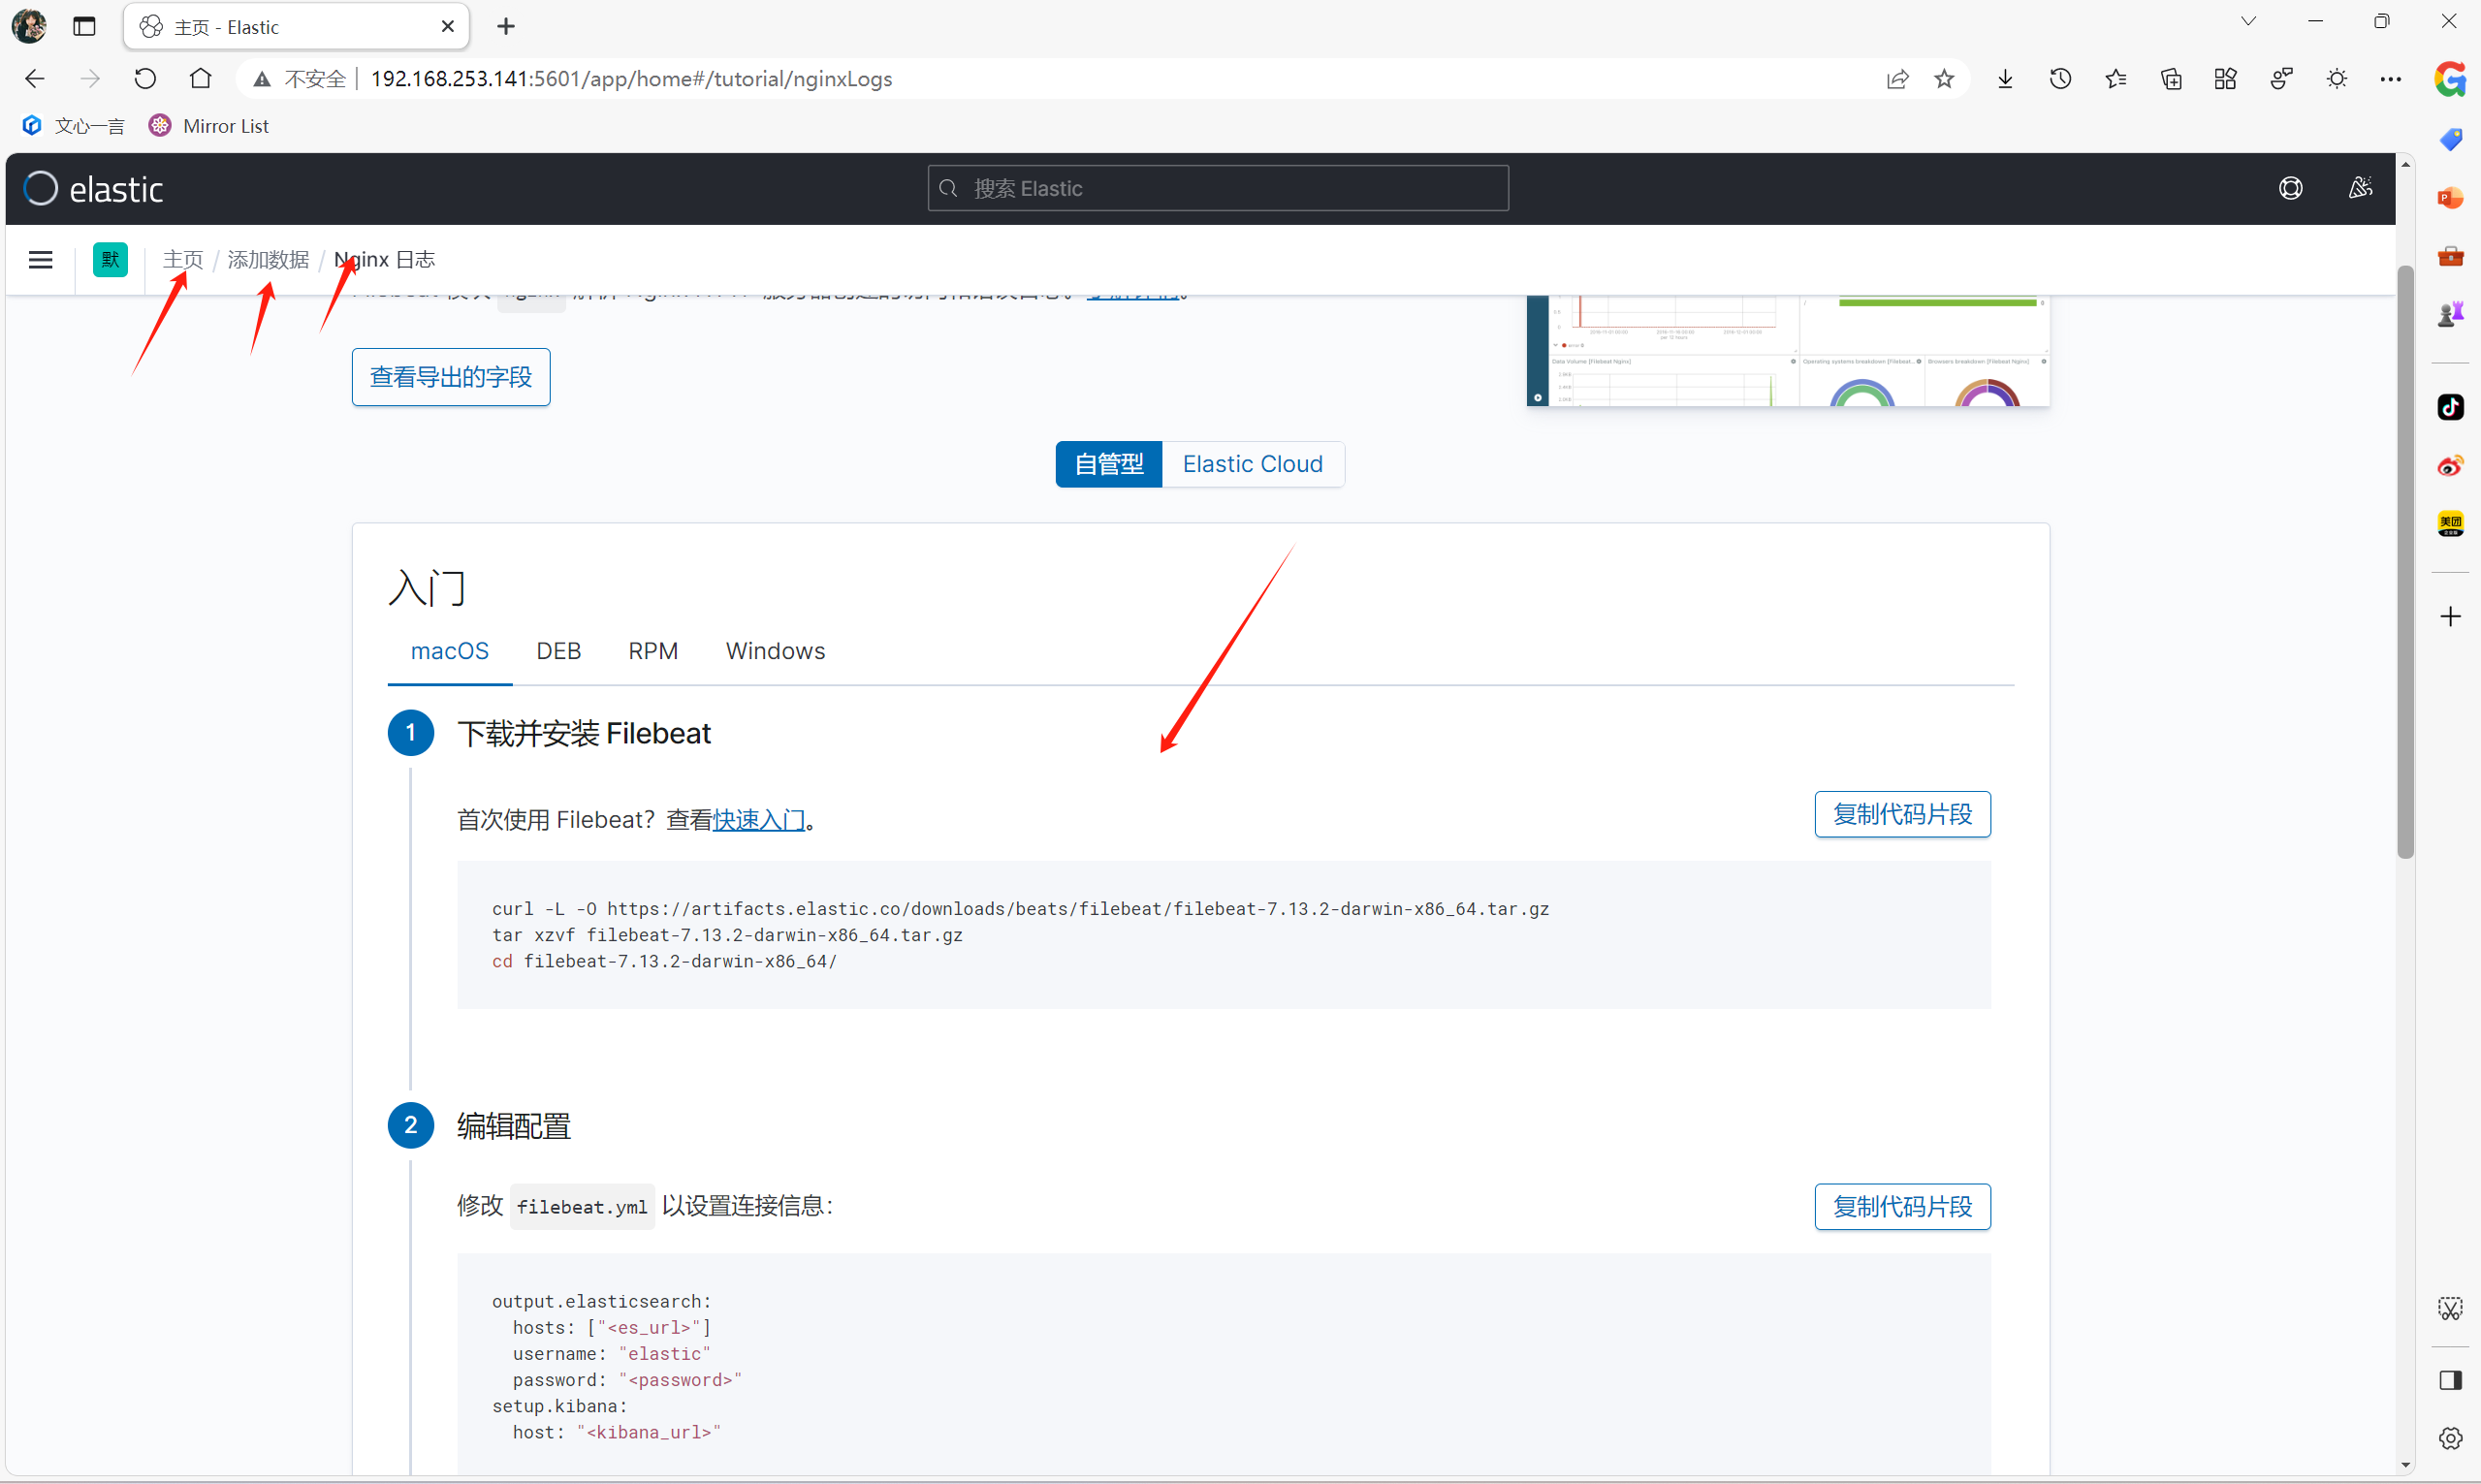Viewport: 2481px width, 1484px height.
Task: Open the browser home page
Action: click(201, 79)
